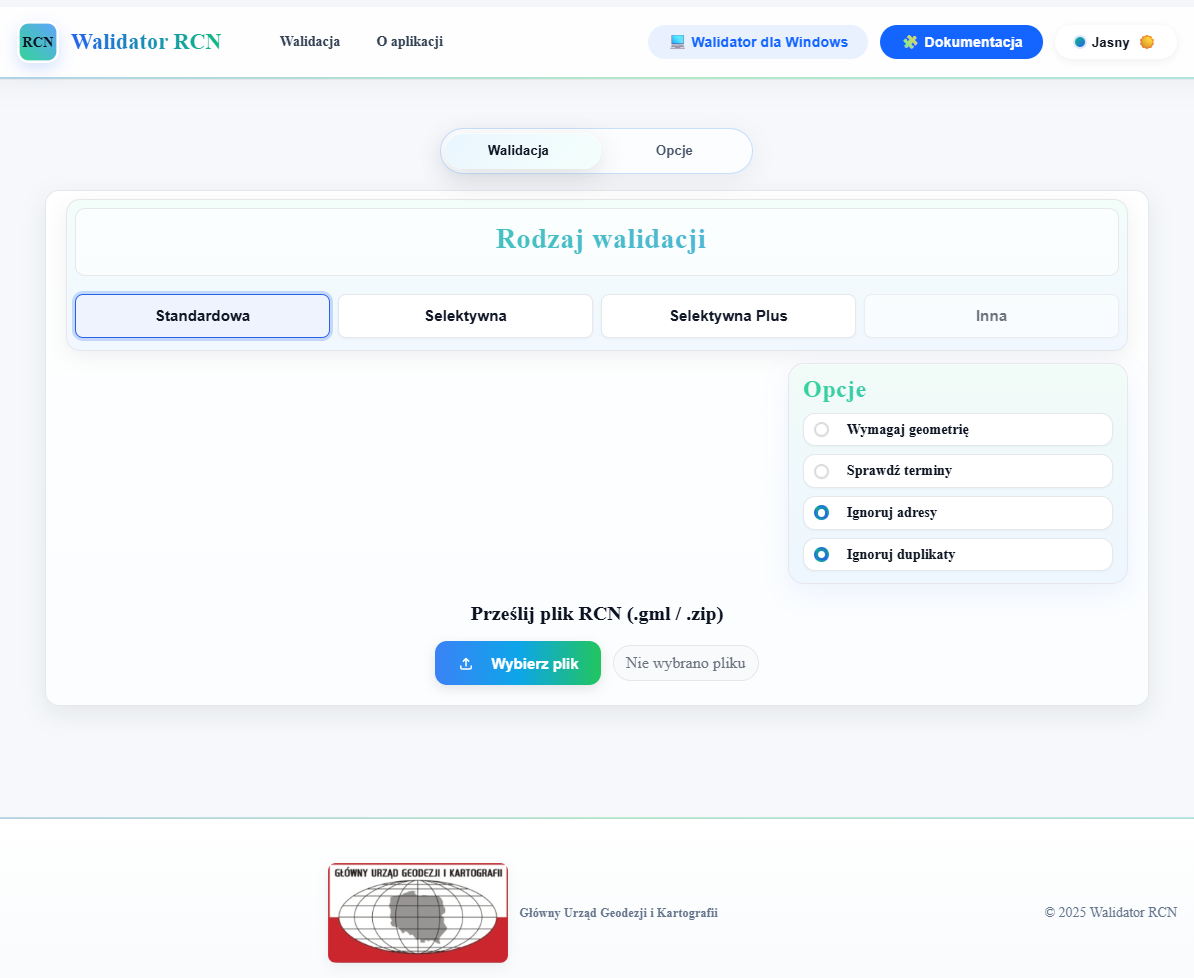Open the O aplikacji menu item
Screen dimensions: 1194x978
[x=409, y=42]
